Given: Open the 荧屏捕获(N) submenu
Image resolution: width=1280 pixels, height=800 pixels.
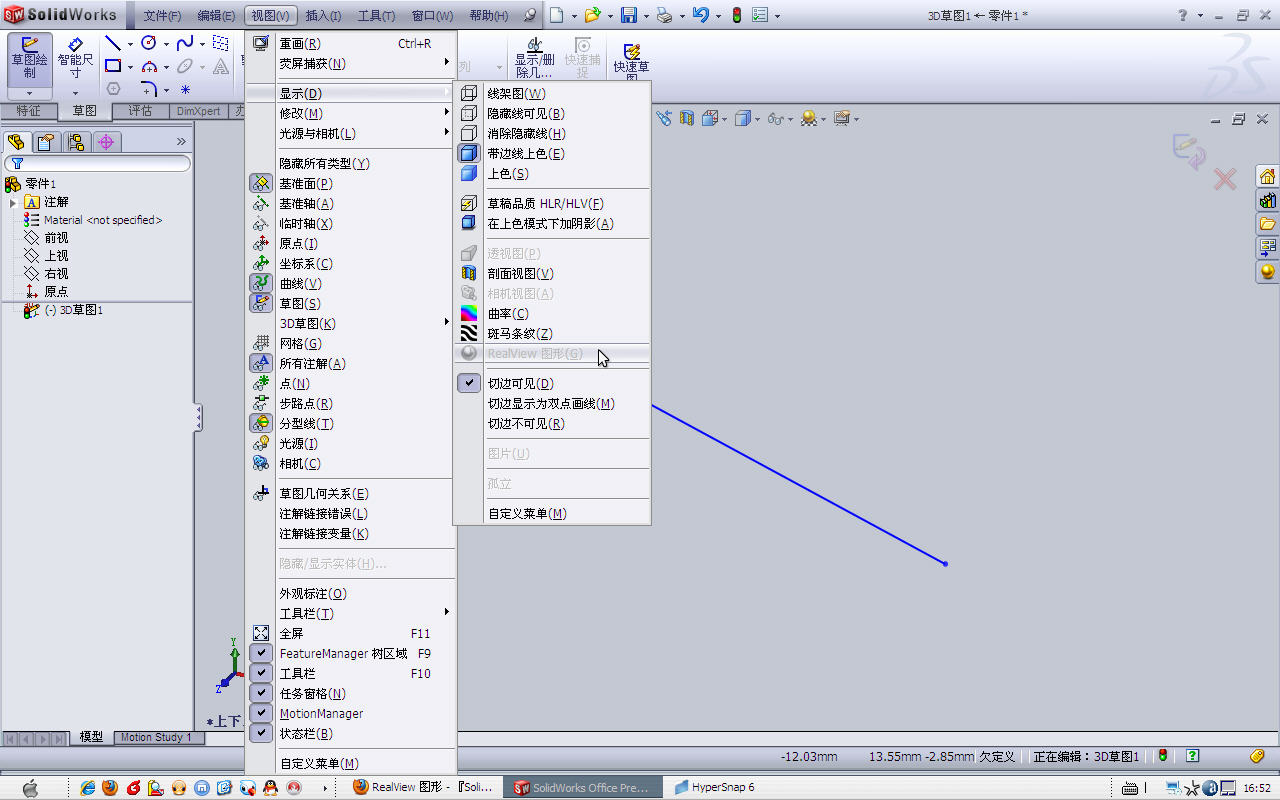Looking at the screenshot, I should click(350, 63).
